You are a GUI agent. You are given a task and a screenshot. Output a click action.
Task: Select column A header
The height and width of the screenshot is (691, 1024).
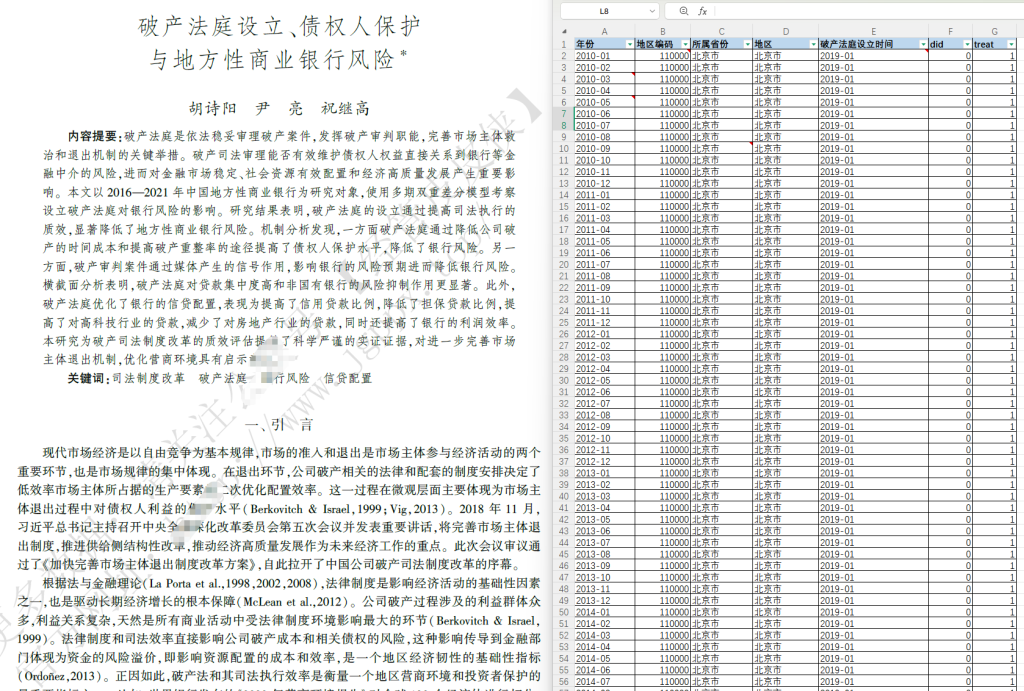tap(603, 33)
